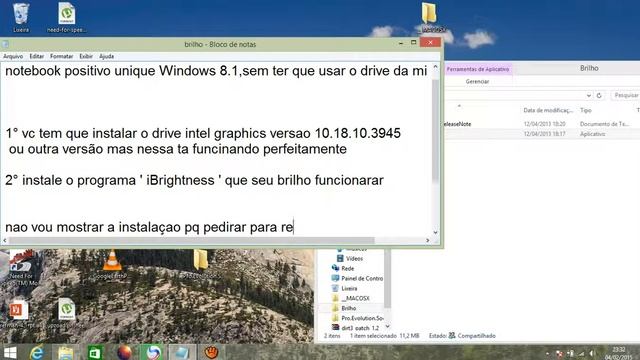Switch to the Notepad taskbar button
The height and width of the screenshot is (360, 640).
[x=182, y=353]
